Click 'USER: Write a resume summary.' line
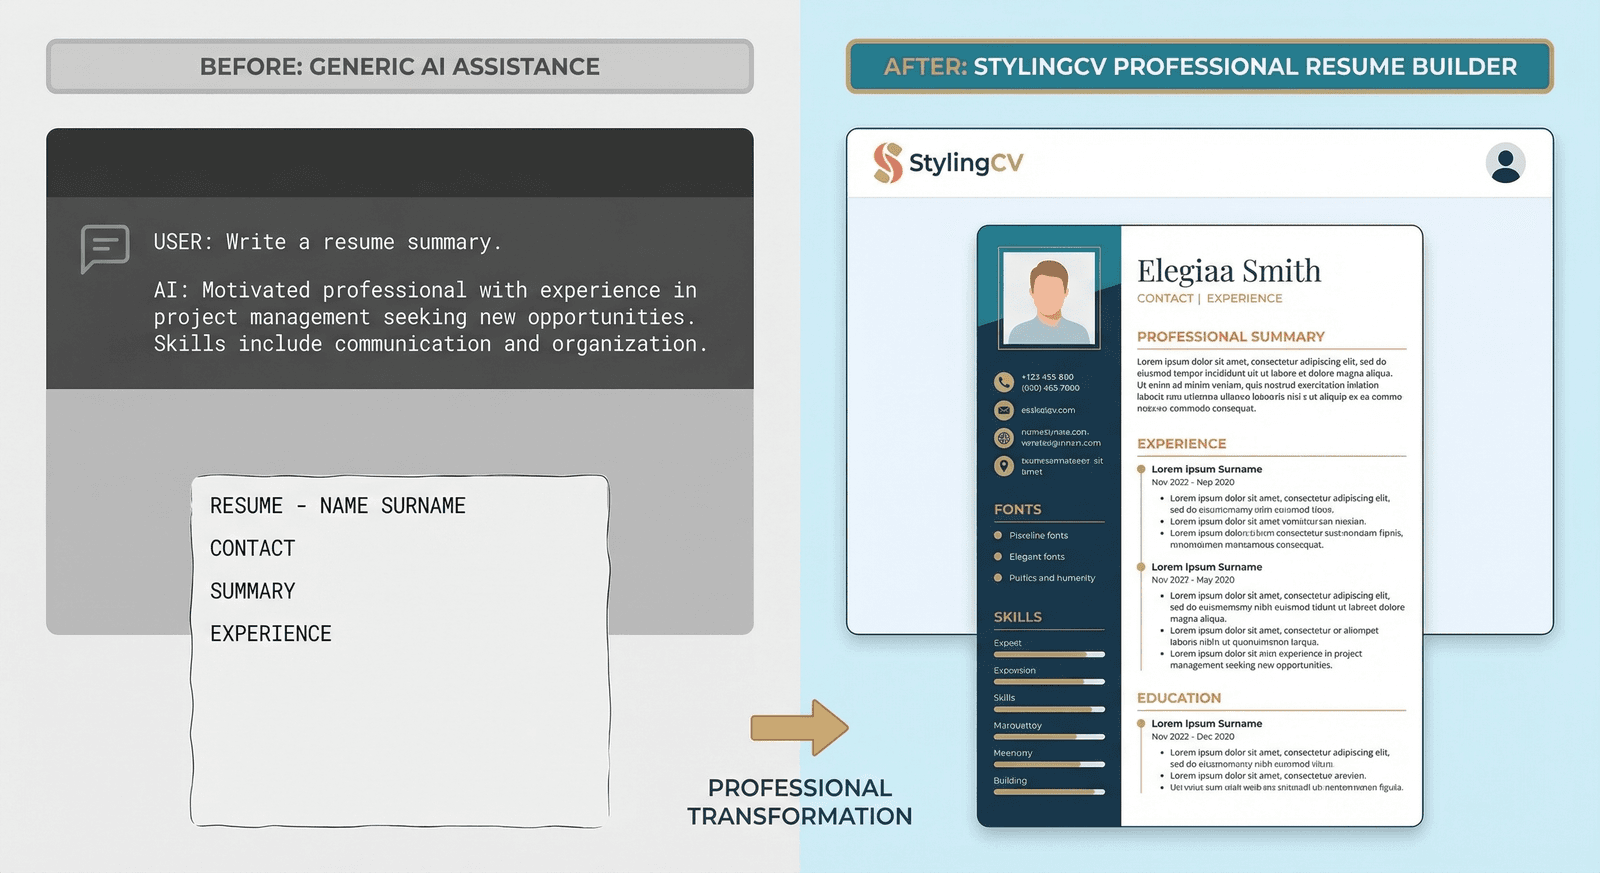The image size is (1600, 873). tap(327, 242)
